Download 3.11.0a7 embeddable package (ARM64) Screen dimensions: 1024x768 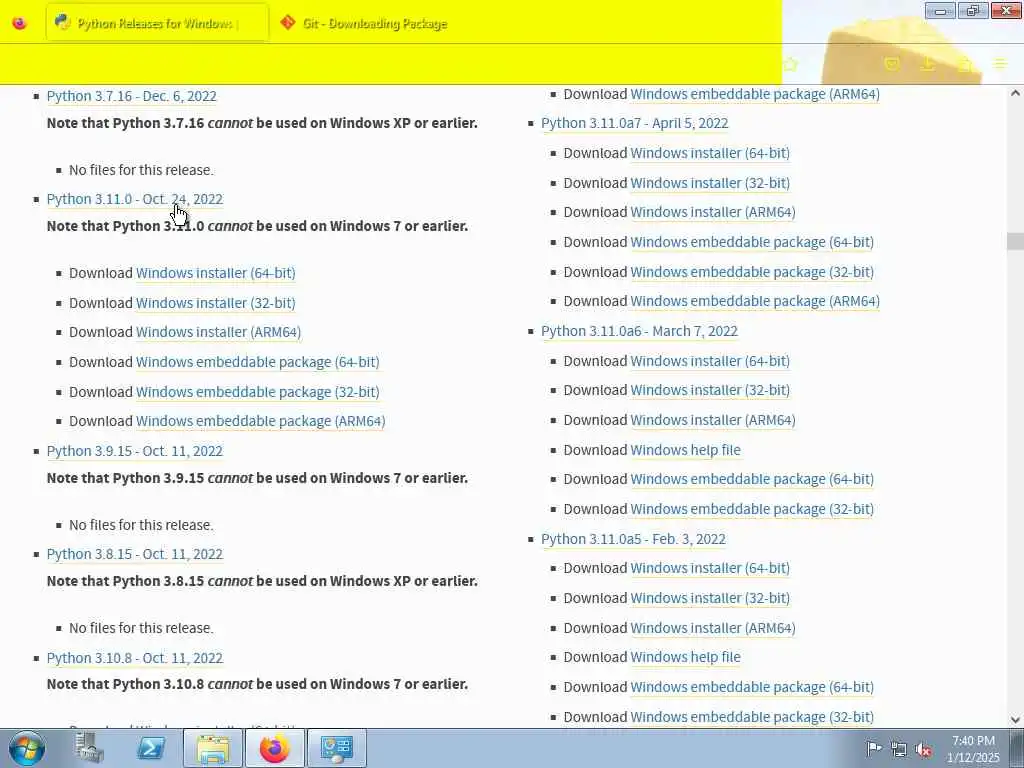(x=755, y=301)
